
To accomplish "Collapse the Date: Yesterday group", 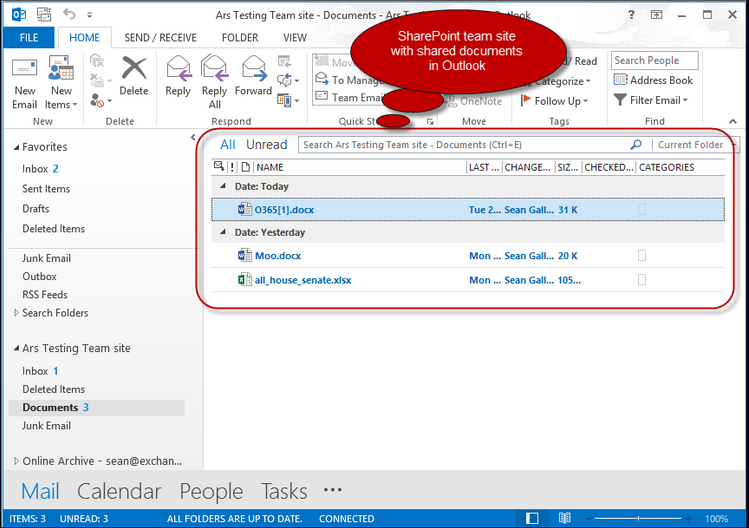I will point(223,232).
